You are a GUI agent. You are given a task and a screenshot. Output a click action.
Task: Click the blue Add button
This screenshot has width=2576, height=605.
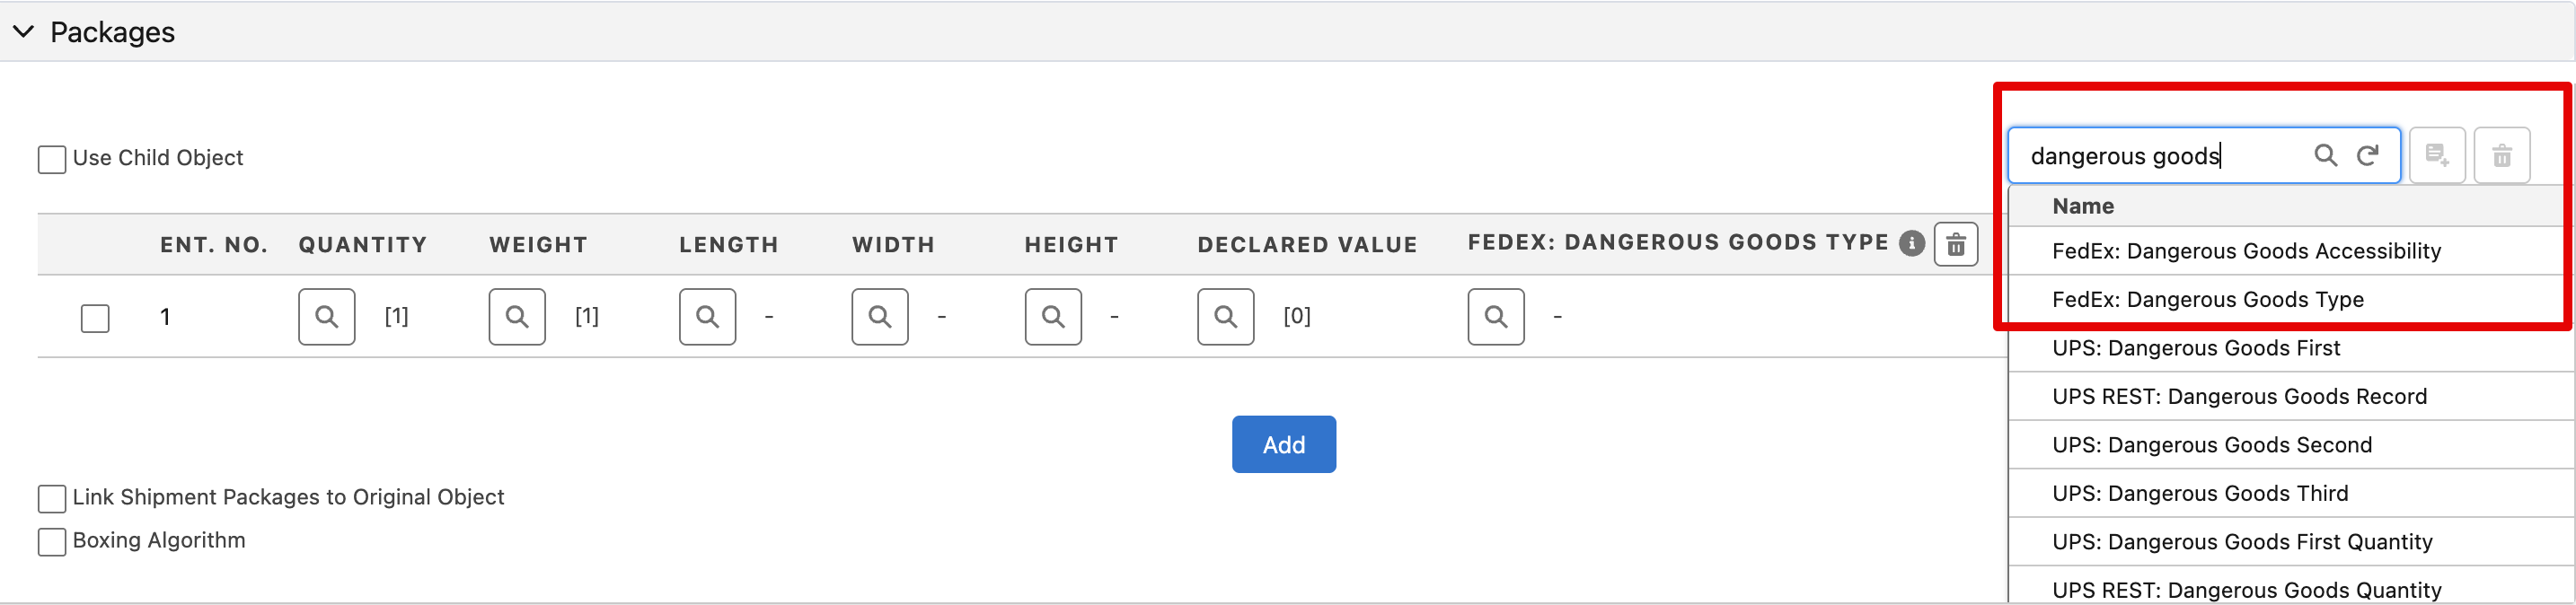(x=1284, y=445)
